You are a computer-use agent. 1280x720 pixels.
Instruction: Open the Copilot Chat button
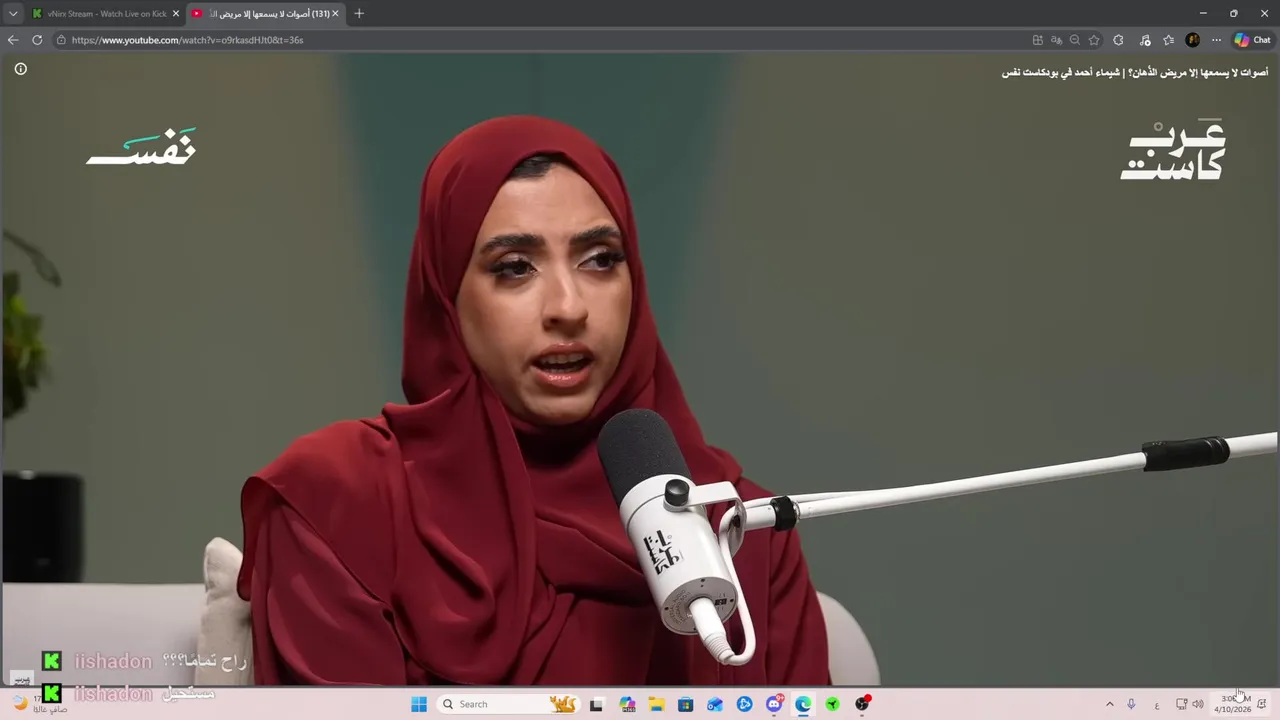[1252, 40]
